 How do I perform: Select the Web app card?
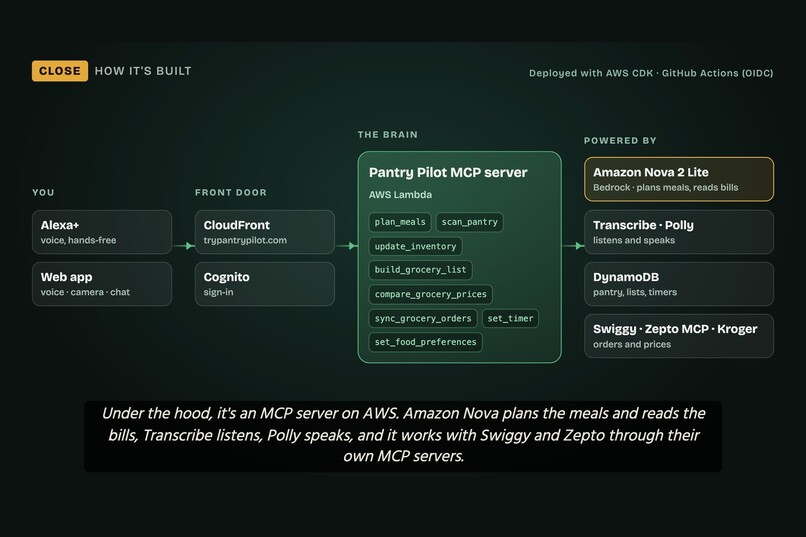point(102,284)
